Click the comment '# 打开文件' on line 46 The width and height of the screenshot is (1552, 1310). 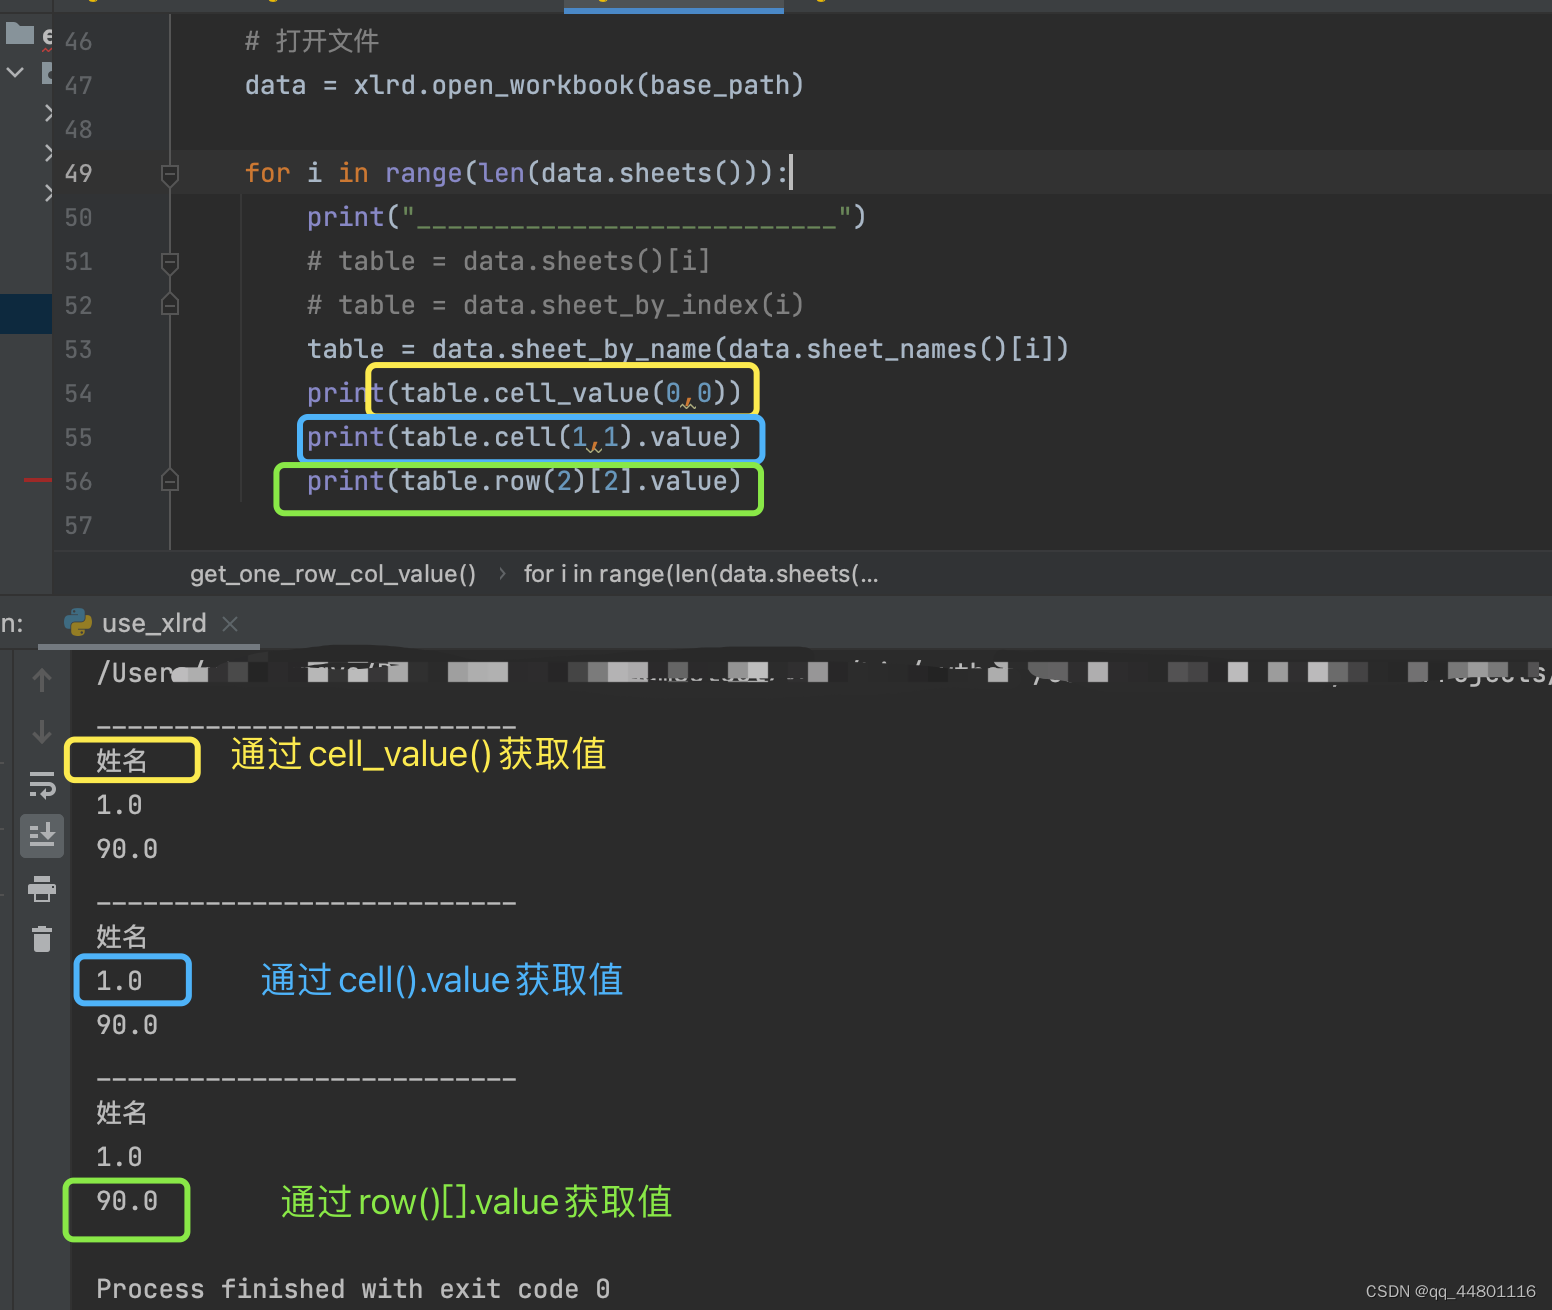coord(312,41)
